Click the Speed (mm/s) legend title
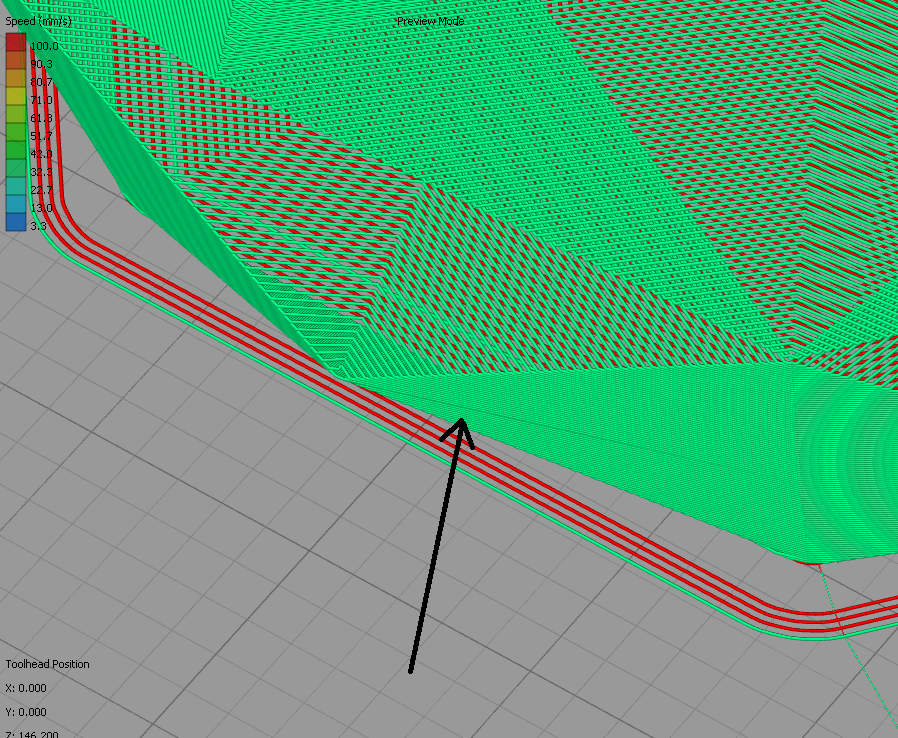The height and width of the screenshot is (738, 898). [x=38, y=21]
